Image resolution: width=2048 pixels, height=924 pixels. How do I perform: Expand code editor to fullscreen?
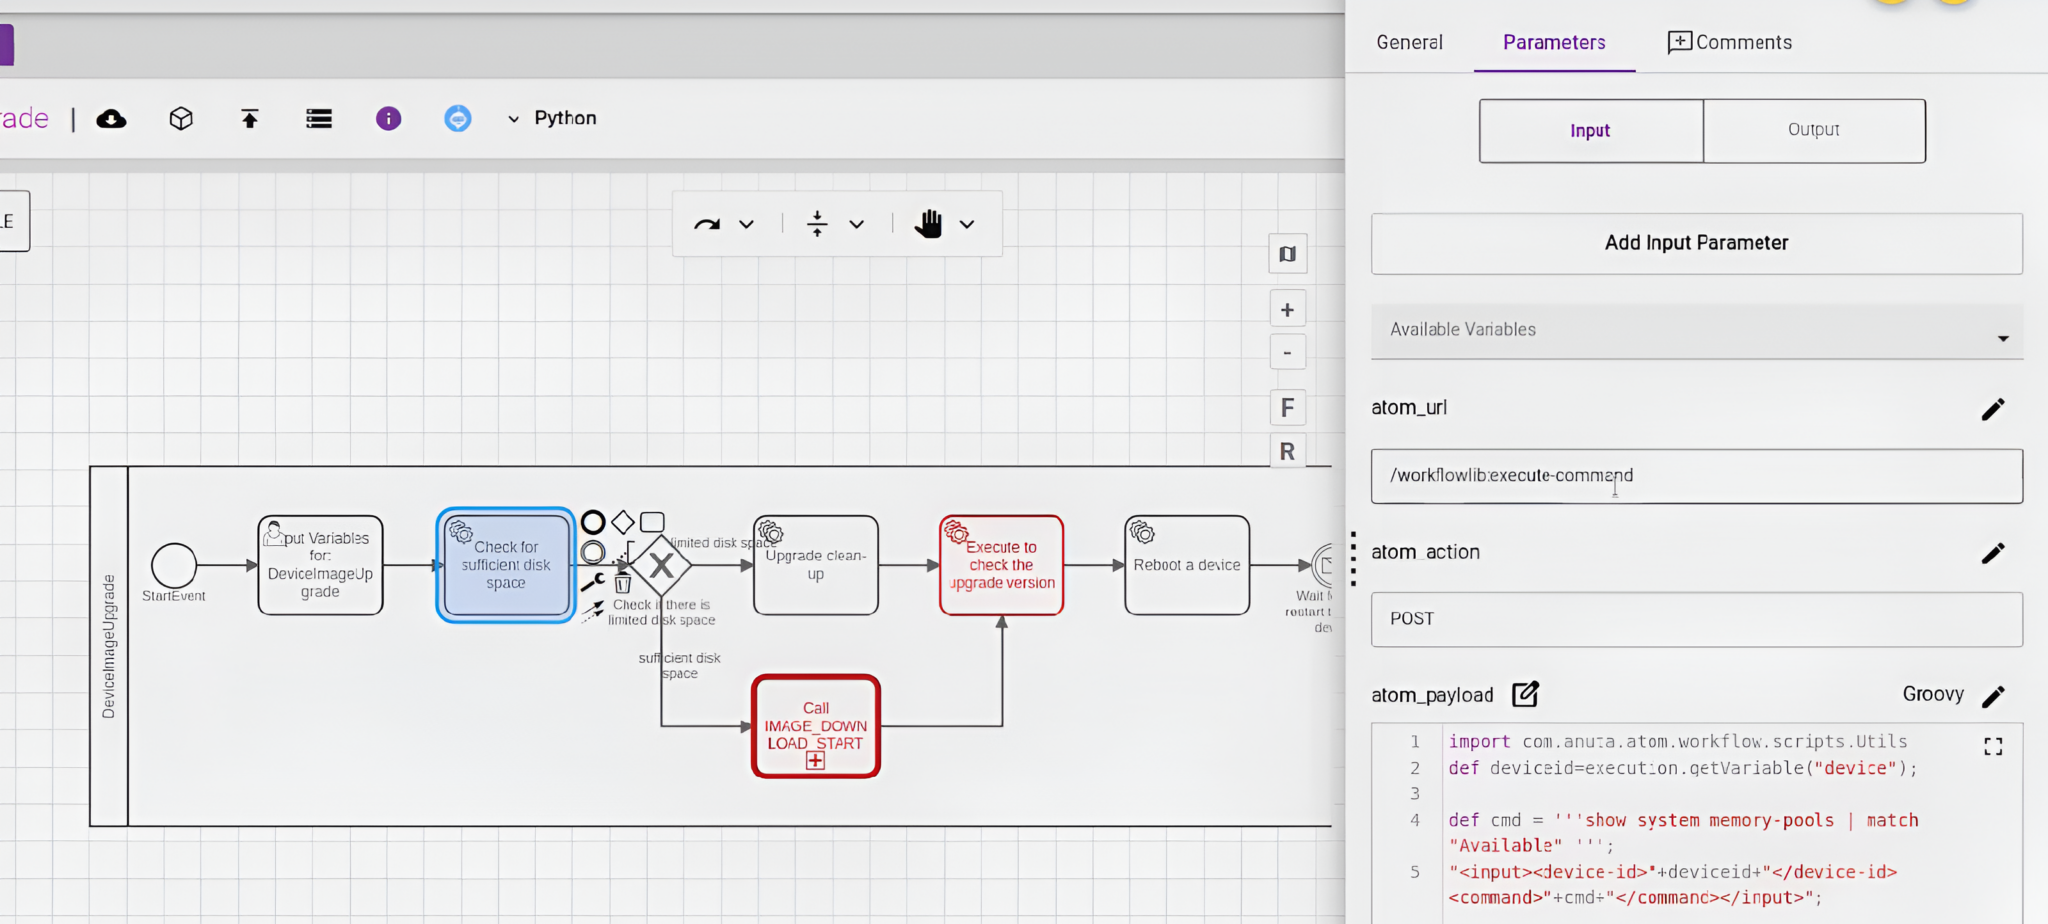point(1993,747)
